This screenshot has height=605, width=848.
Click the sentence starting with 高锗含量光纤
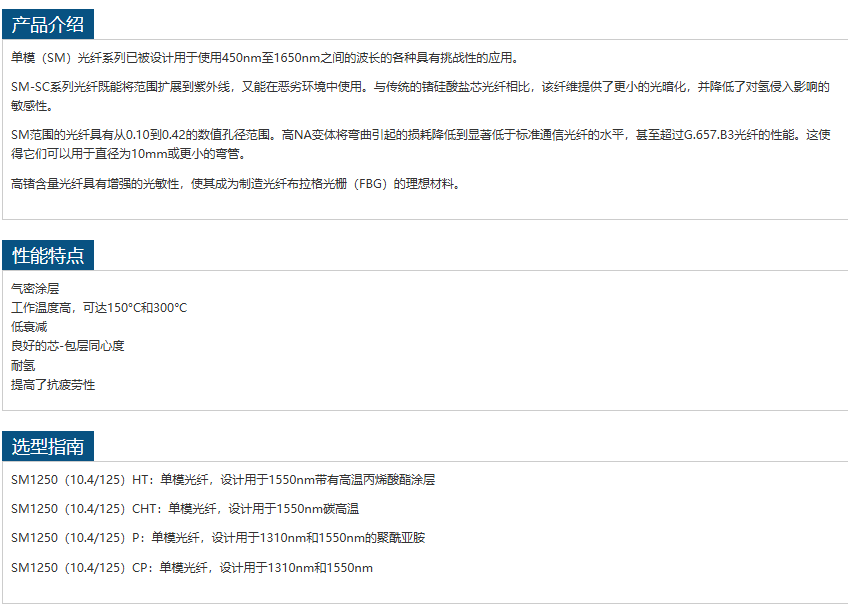click(236, 183)
